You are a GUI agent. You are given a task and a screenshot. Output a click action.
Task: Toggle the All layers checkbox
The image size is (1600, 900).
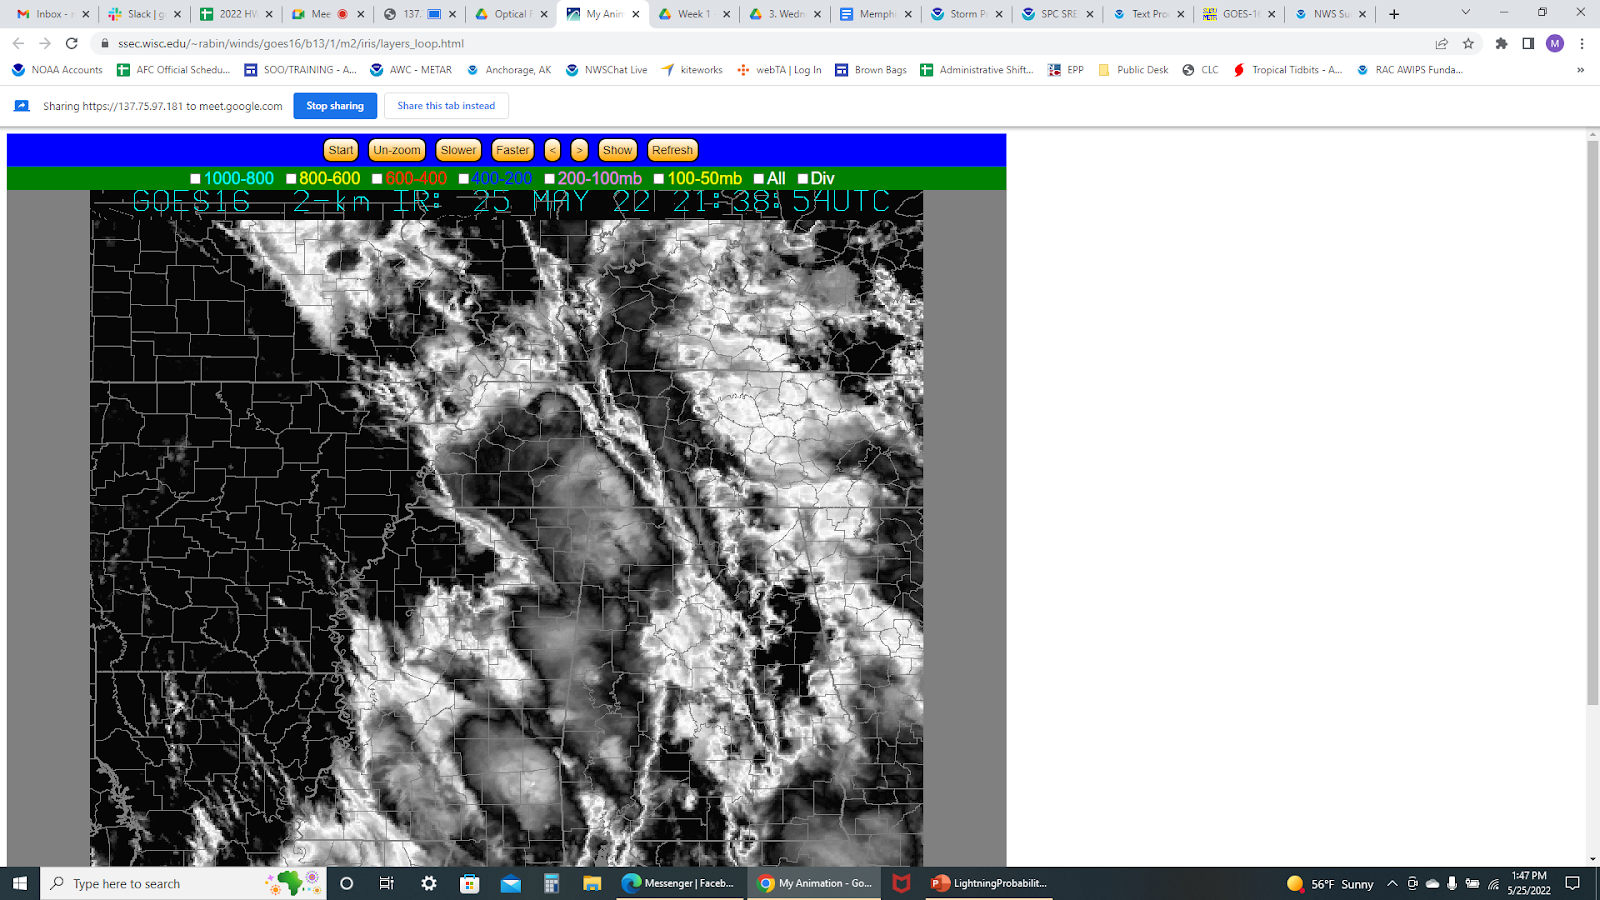[x=759, y=179]
